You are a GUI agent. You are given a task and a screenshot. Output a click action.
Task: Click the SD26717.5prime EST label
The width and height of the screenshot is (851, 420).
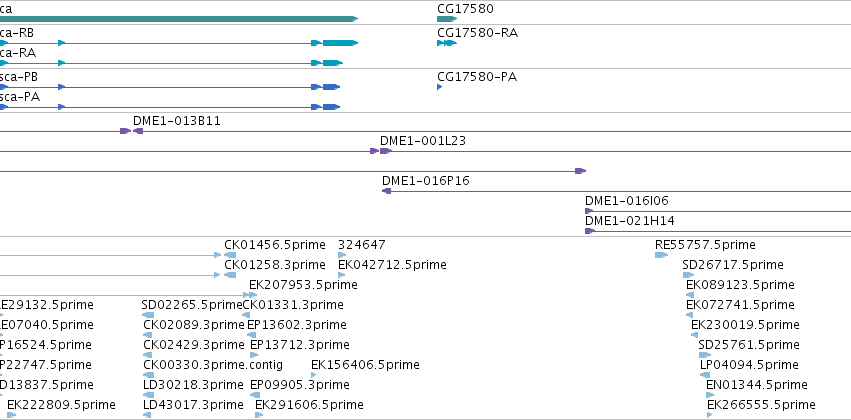point(733,265)
